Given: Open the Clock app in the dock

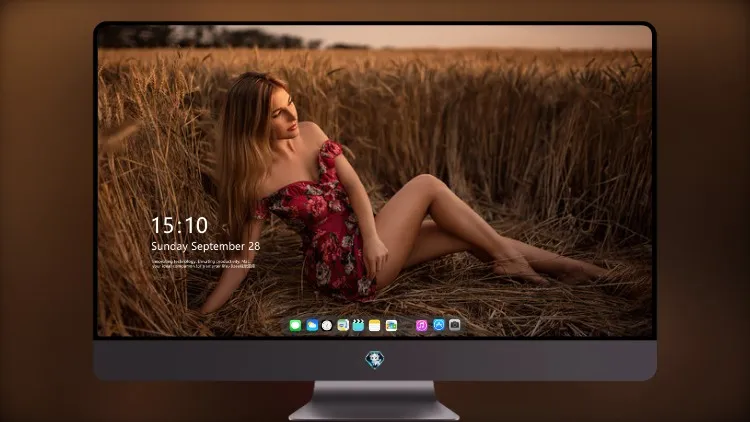Looking at the screenshot, I should coord(327,326).
